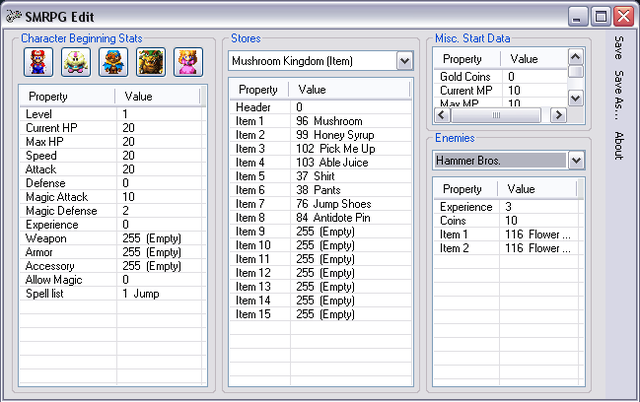640x402 pixels.
Task: Select the Mallow character icon
Action: click(x=76, y=62)
